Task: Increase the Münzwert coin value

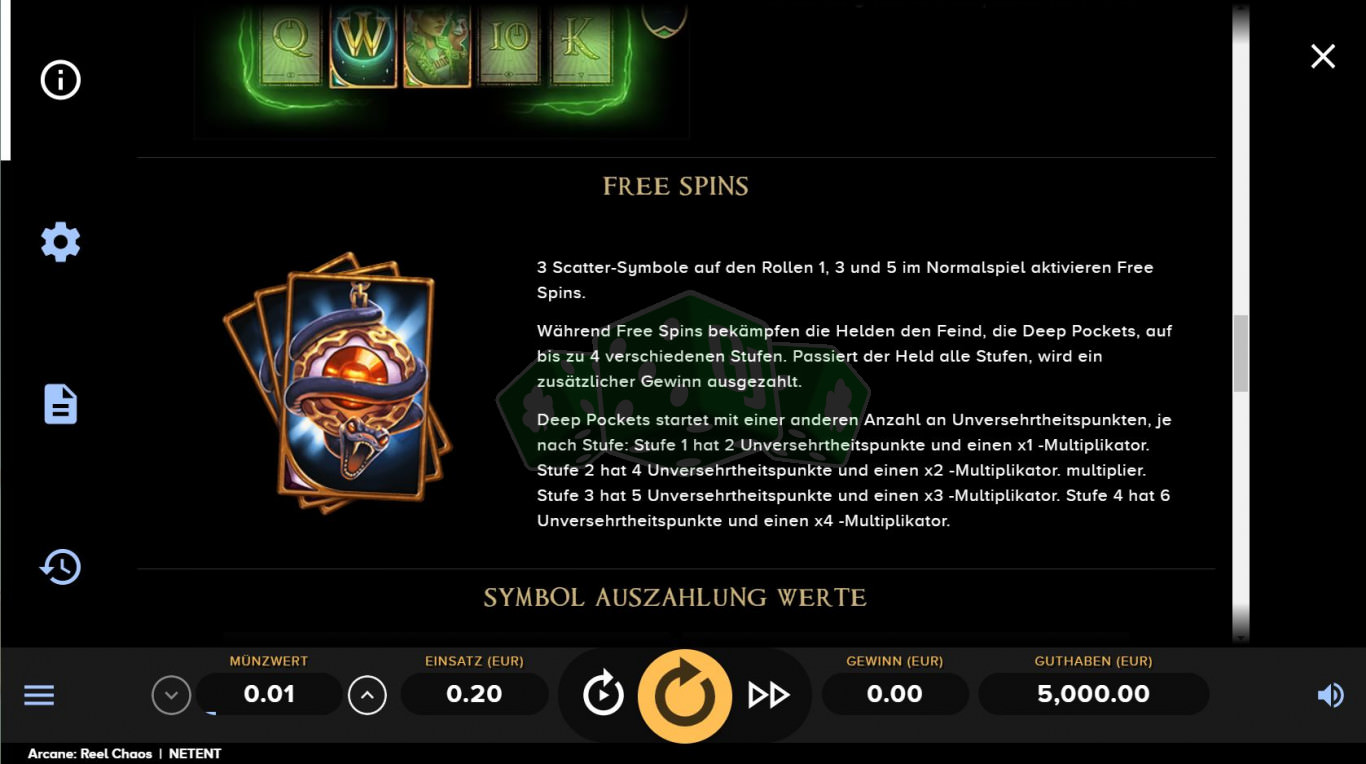Action: [367, 695]
